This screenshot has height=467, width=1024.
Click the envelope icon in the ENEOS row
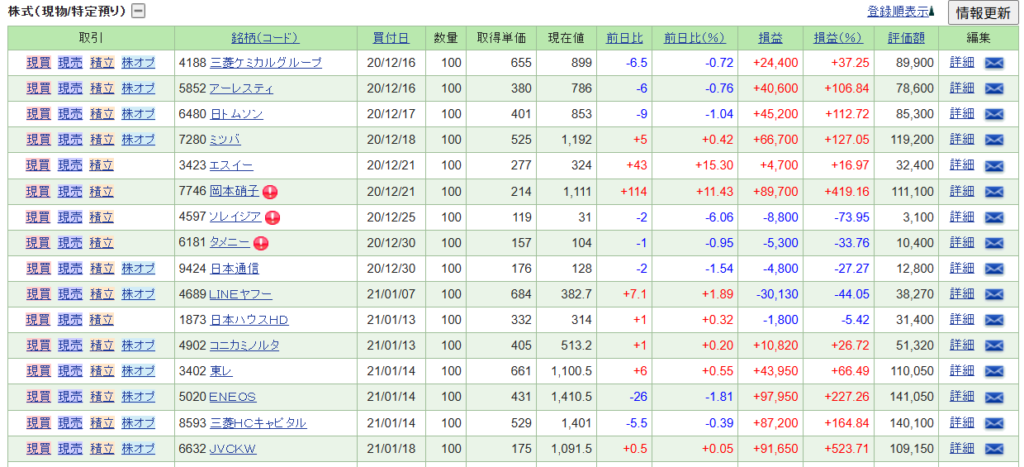tap(994, 396)
